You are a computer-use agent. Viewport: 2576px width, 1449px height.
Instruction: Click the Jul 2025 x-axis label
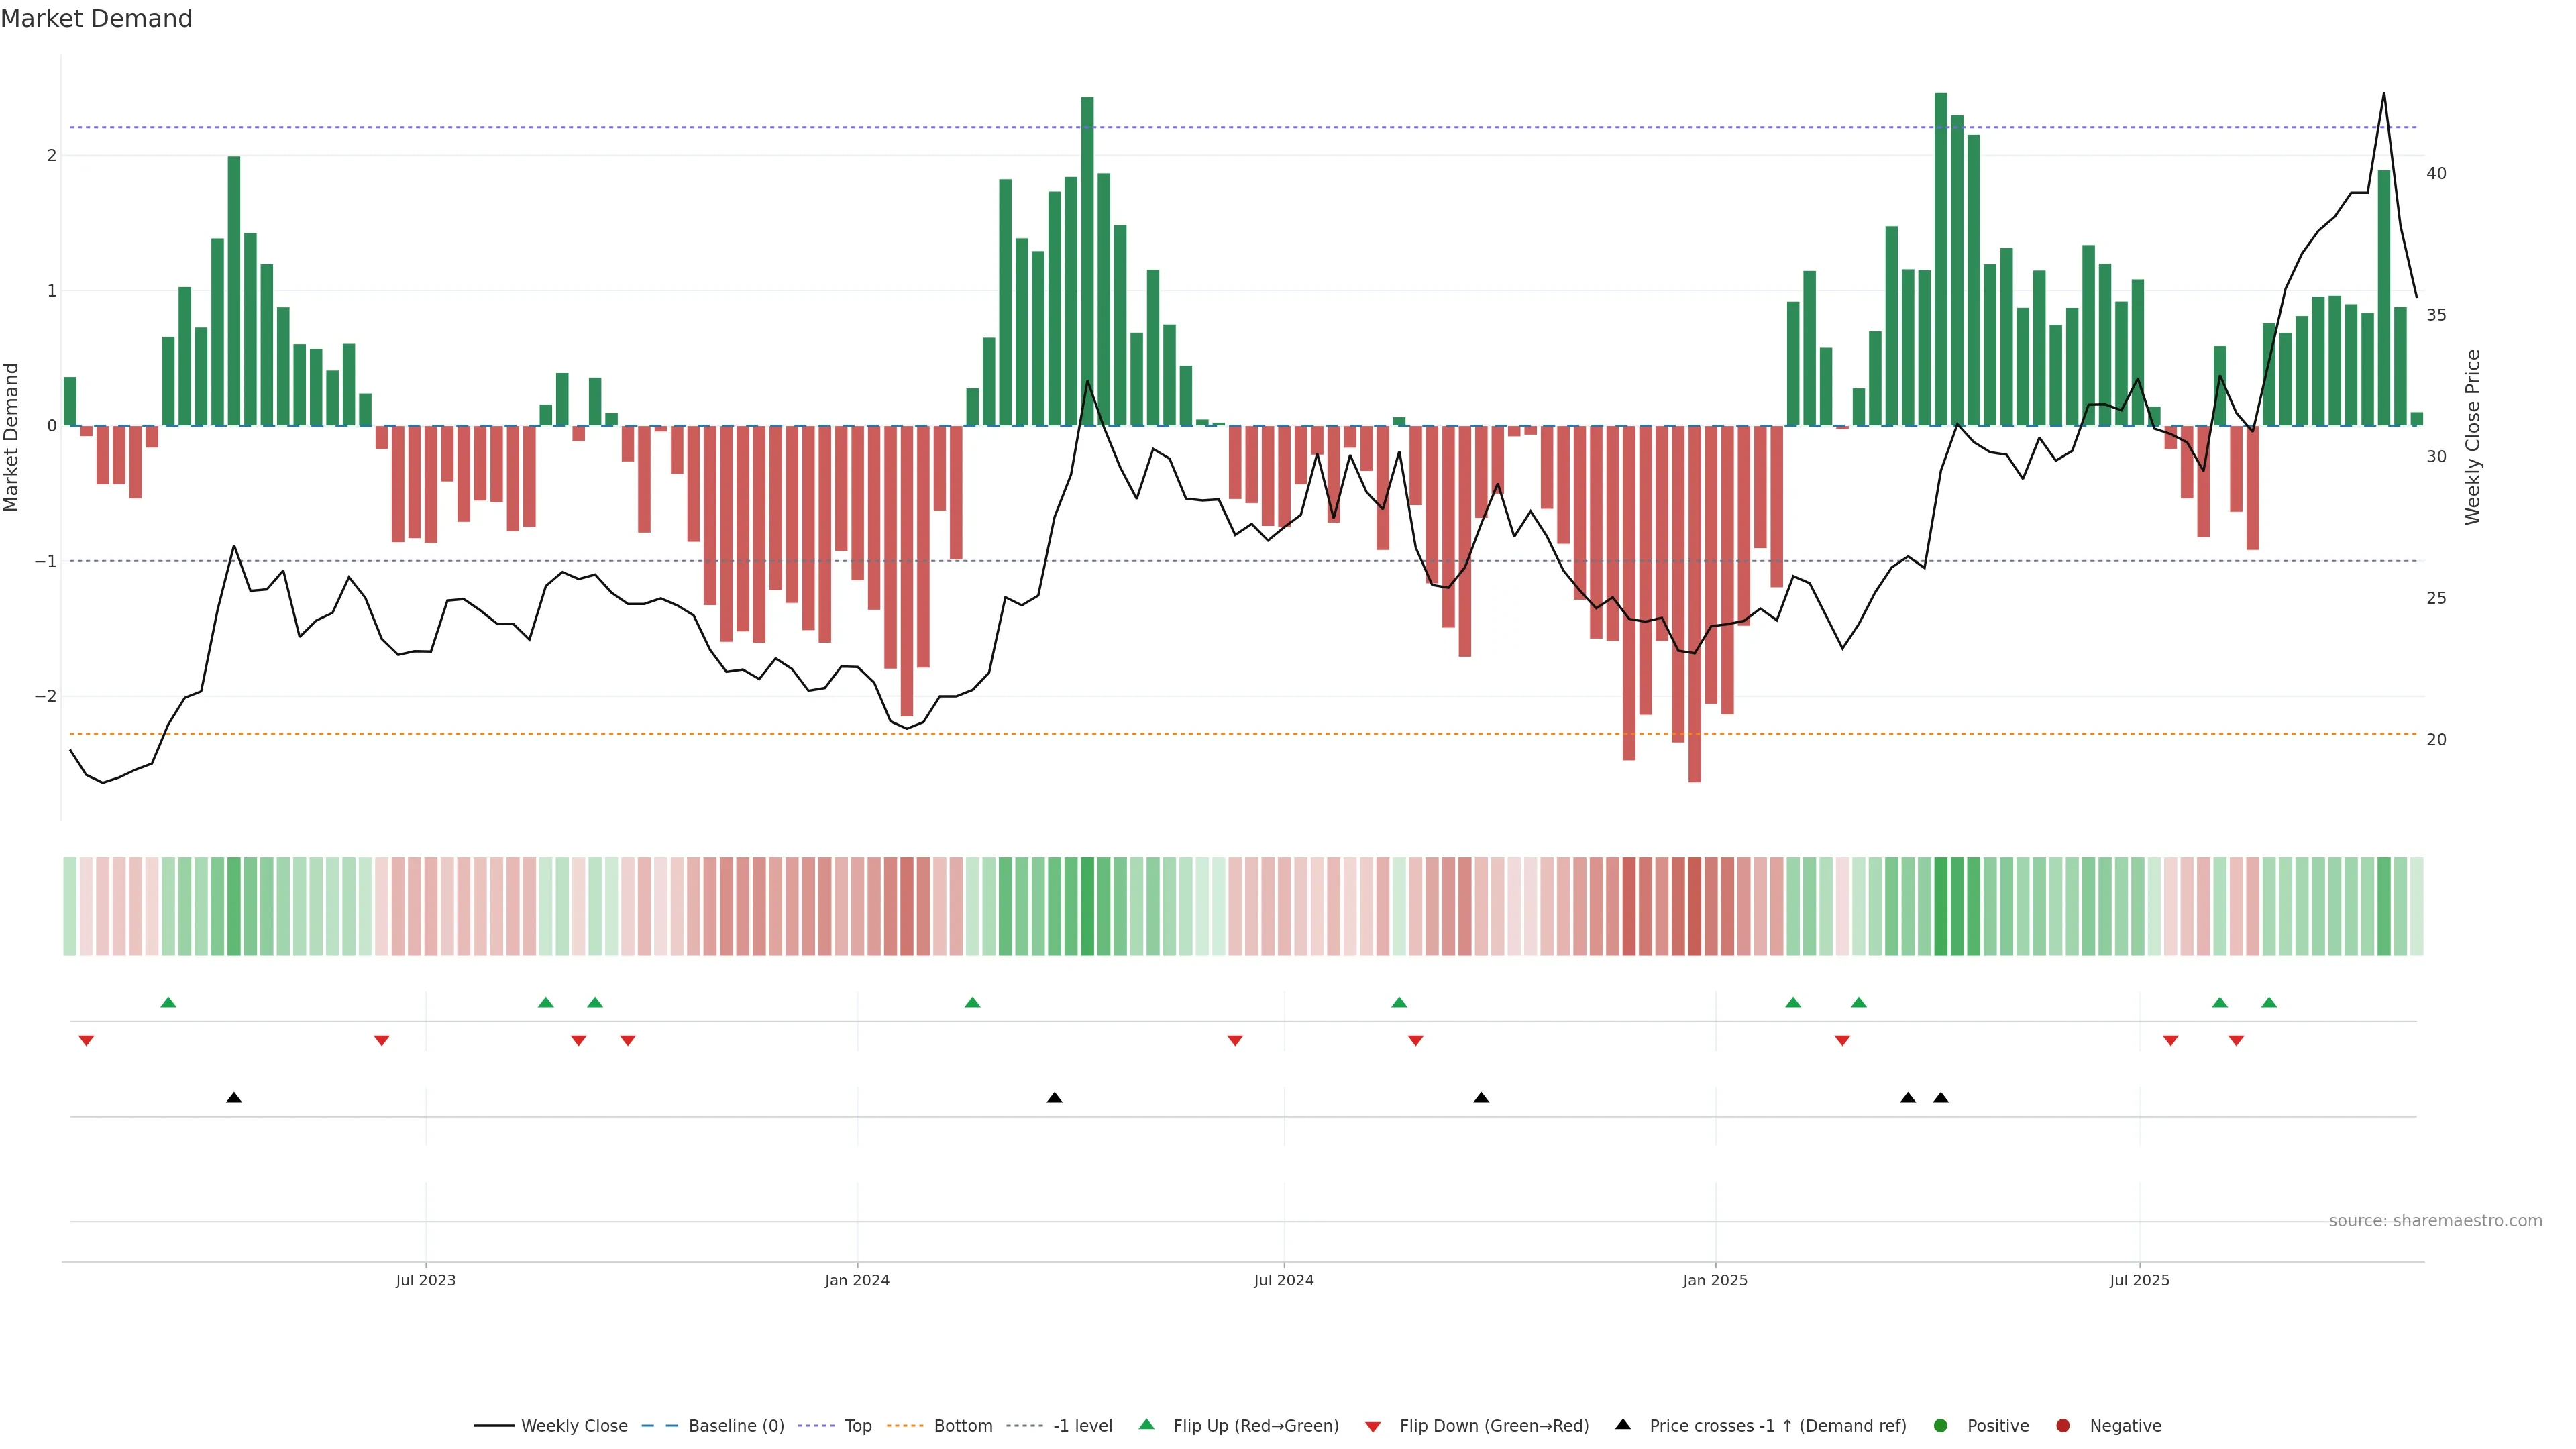coord(2139,1280)
